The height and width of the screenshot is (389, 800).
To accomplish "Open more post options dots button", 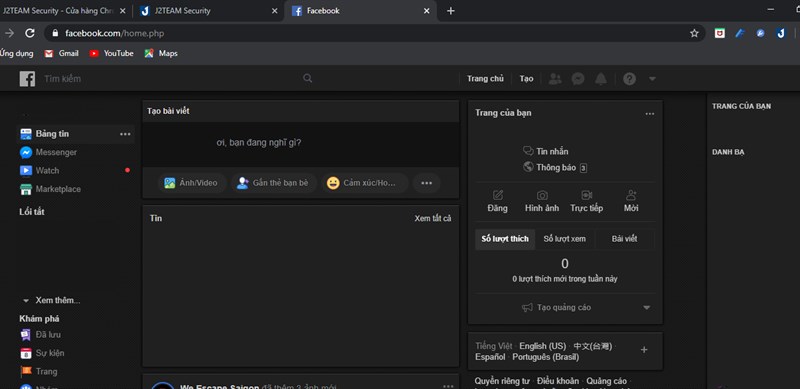I will (x=427, y=183).
